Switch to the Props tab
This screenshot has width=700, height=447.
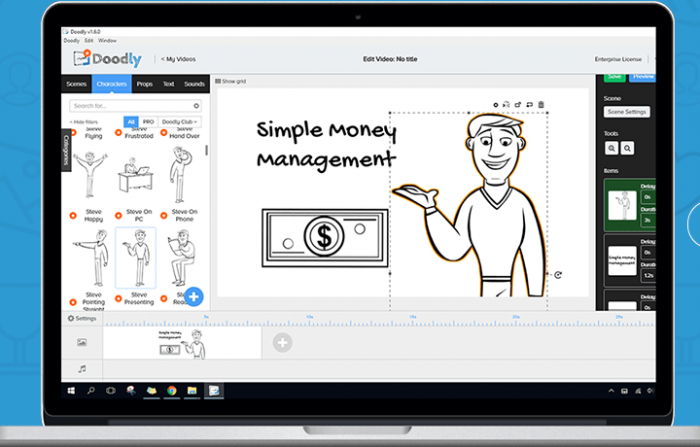(x=145, y=84)
